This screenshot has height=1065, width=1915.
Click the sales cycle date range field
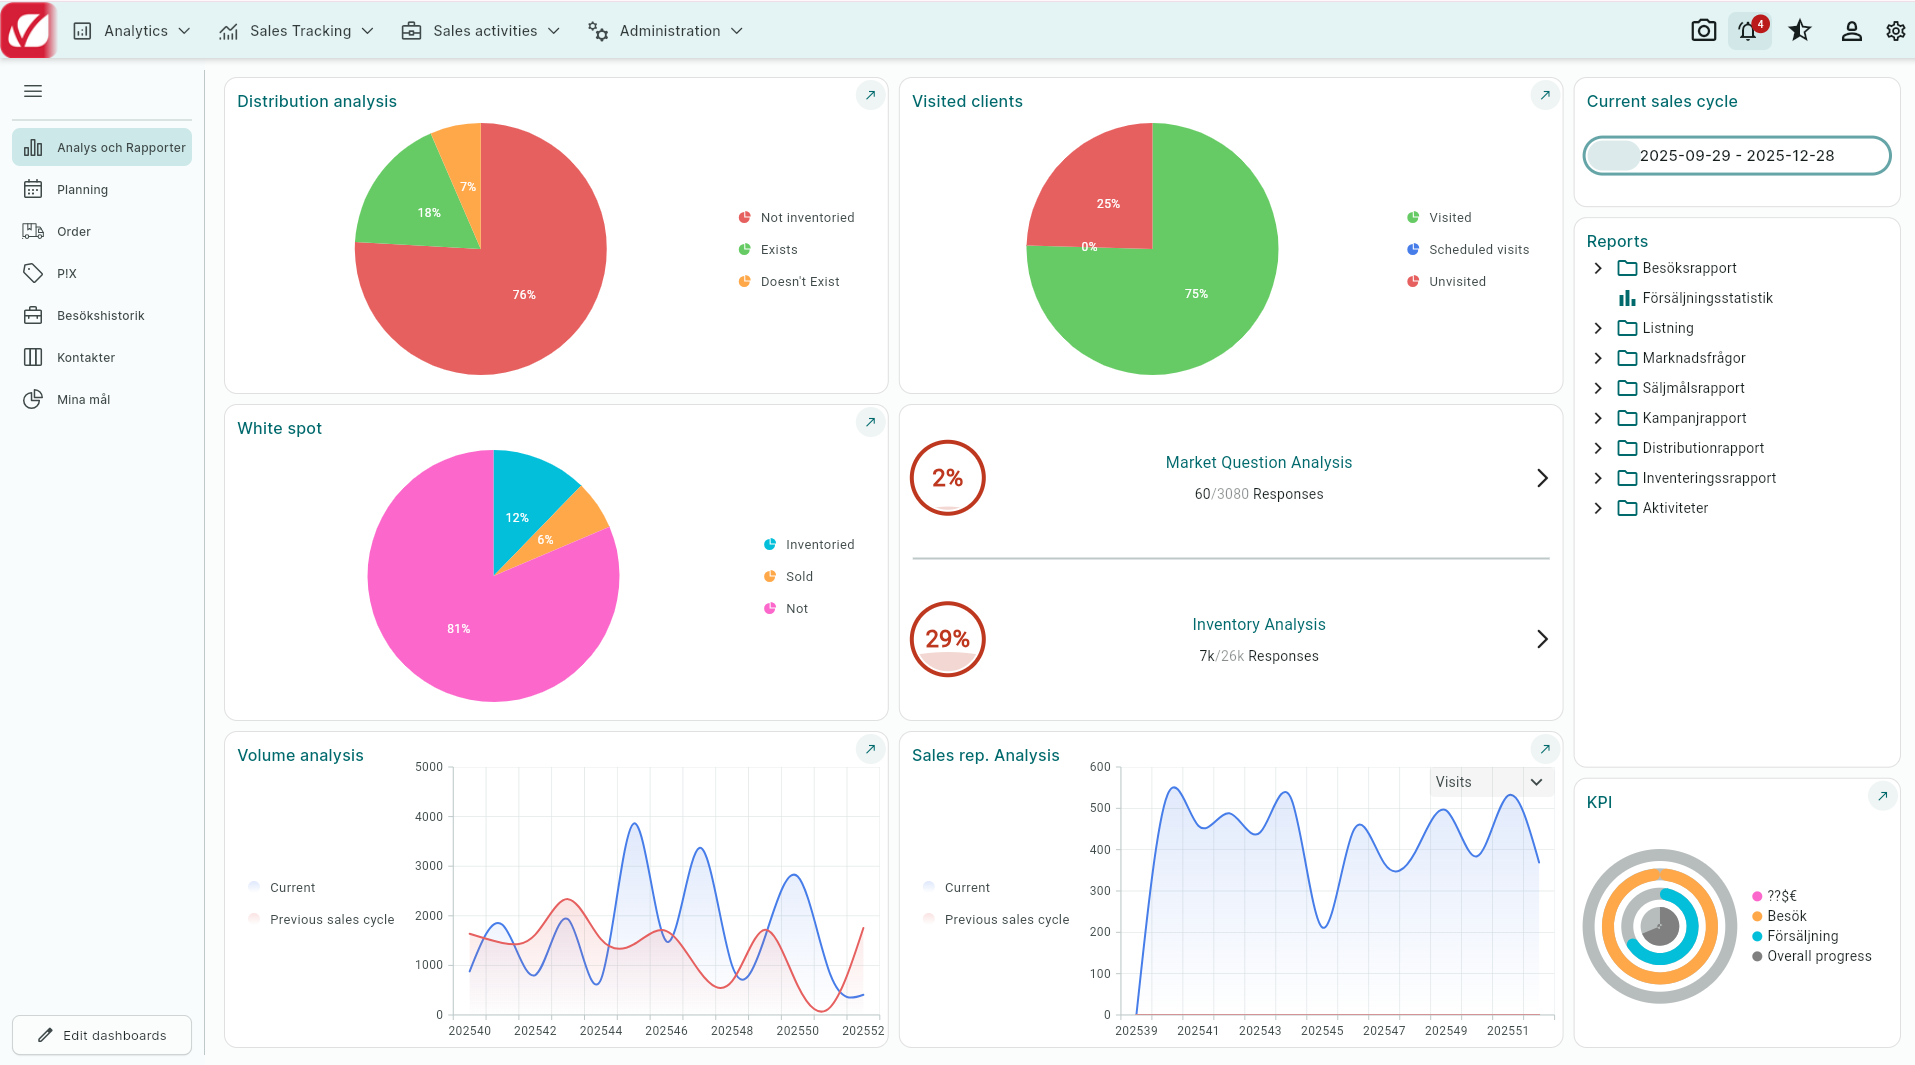pos(1737,155)
